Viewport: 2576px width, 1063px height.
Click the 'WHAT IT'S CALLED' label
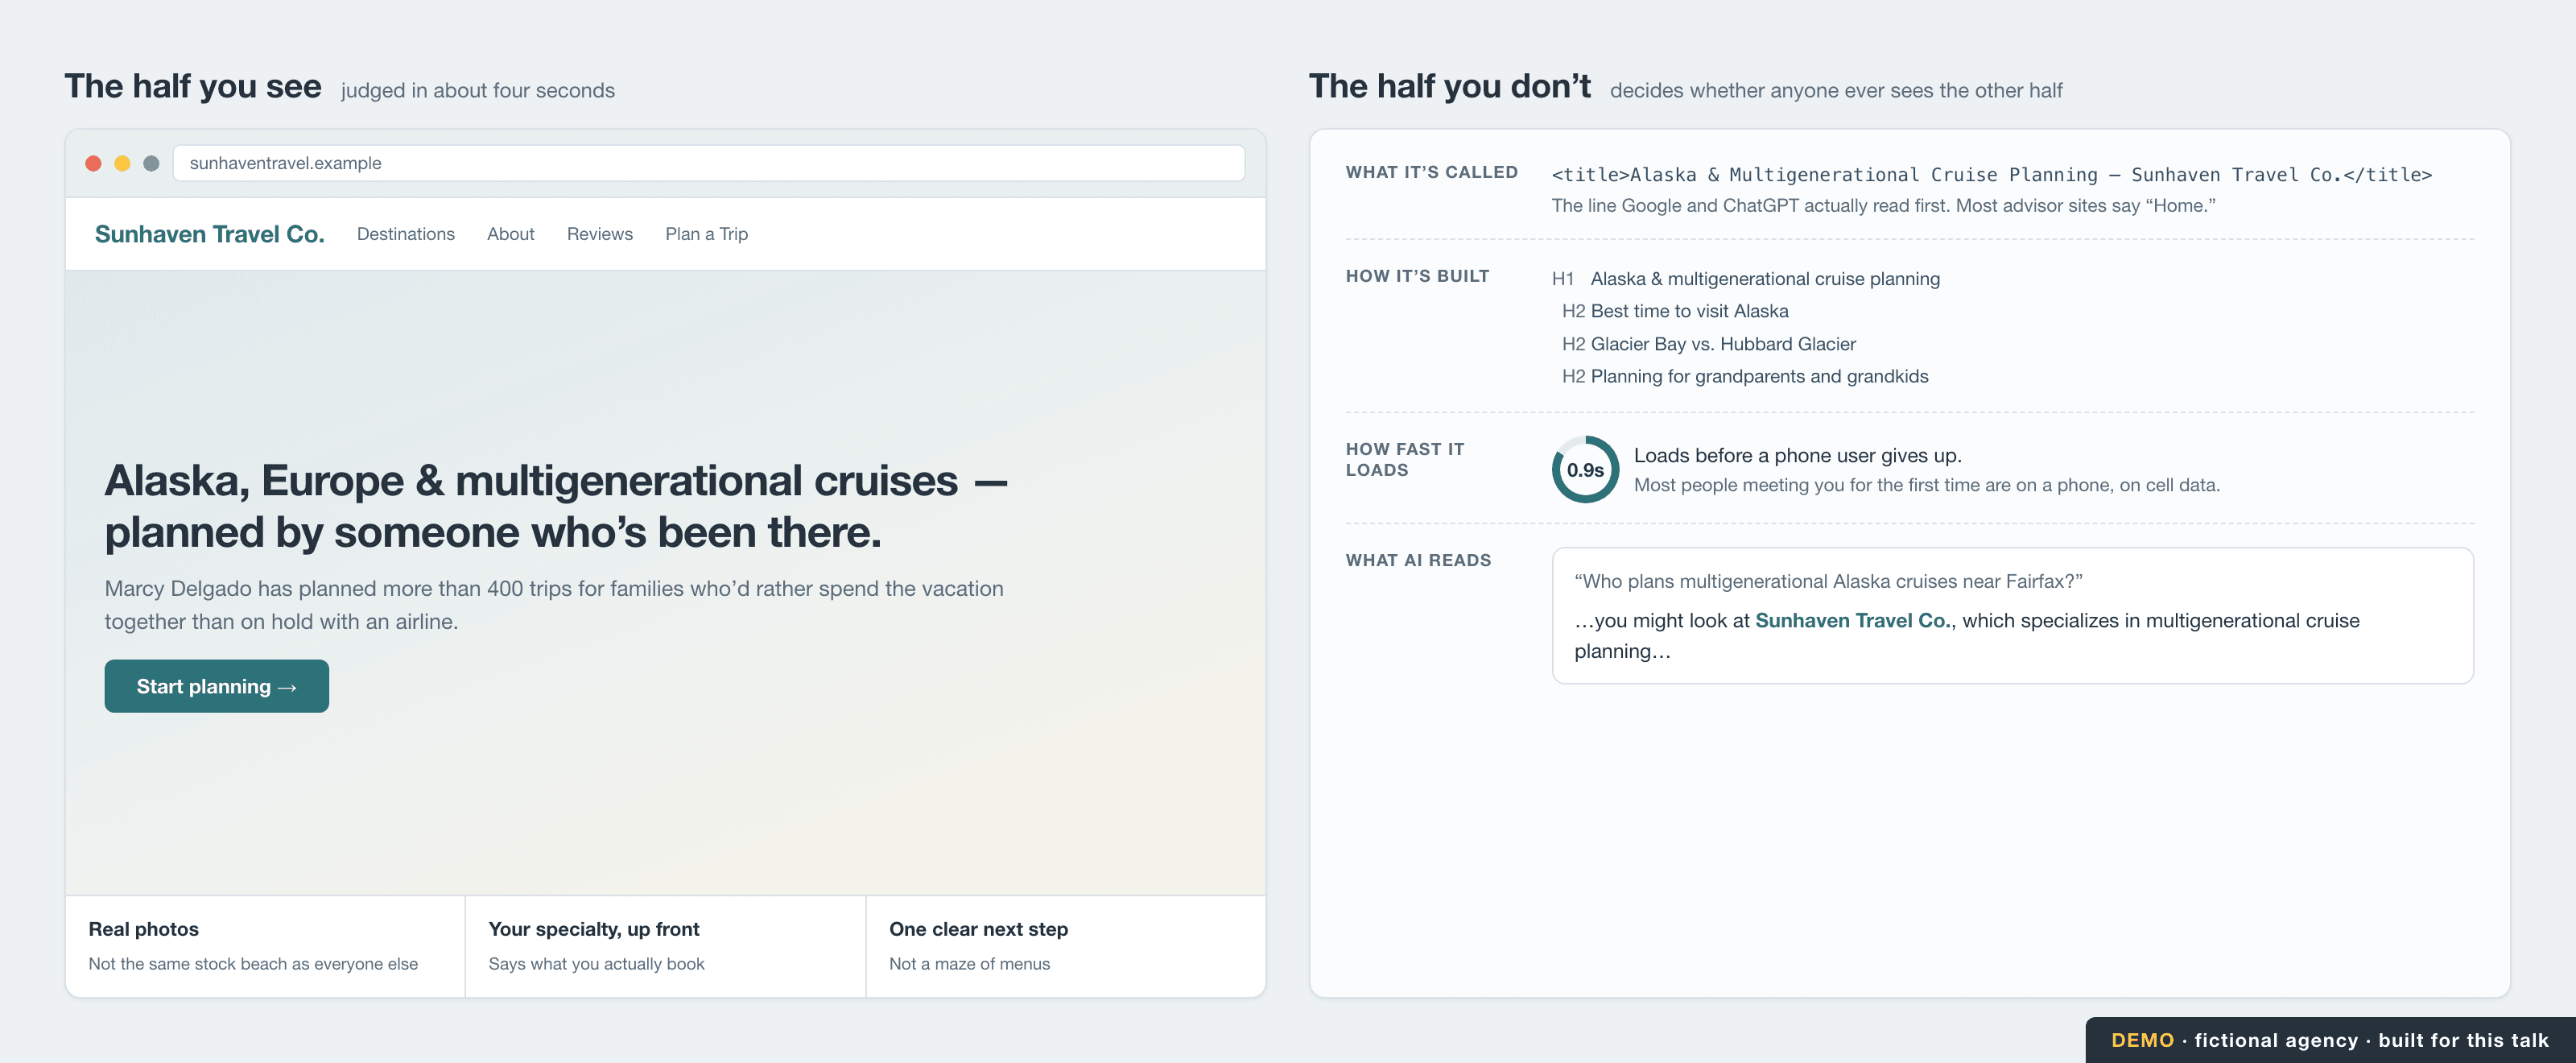coord(1432,172)
